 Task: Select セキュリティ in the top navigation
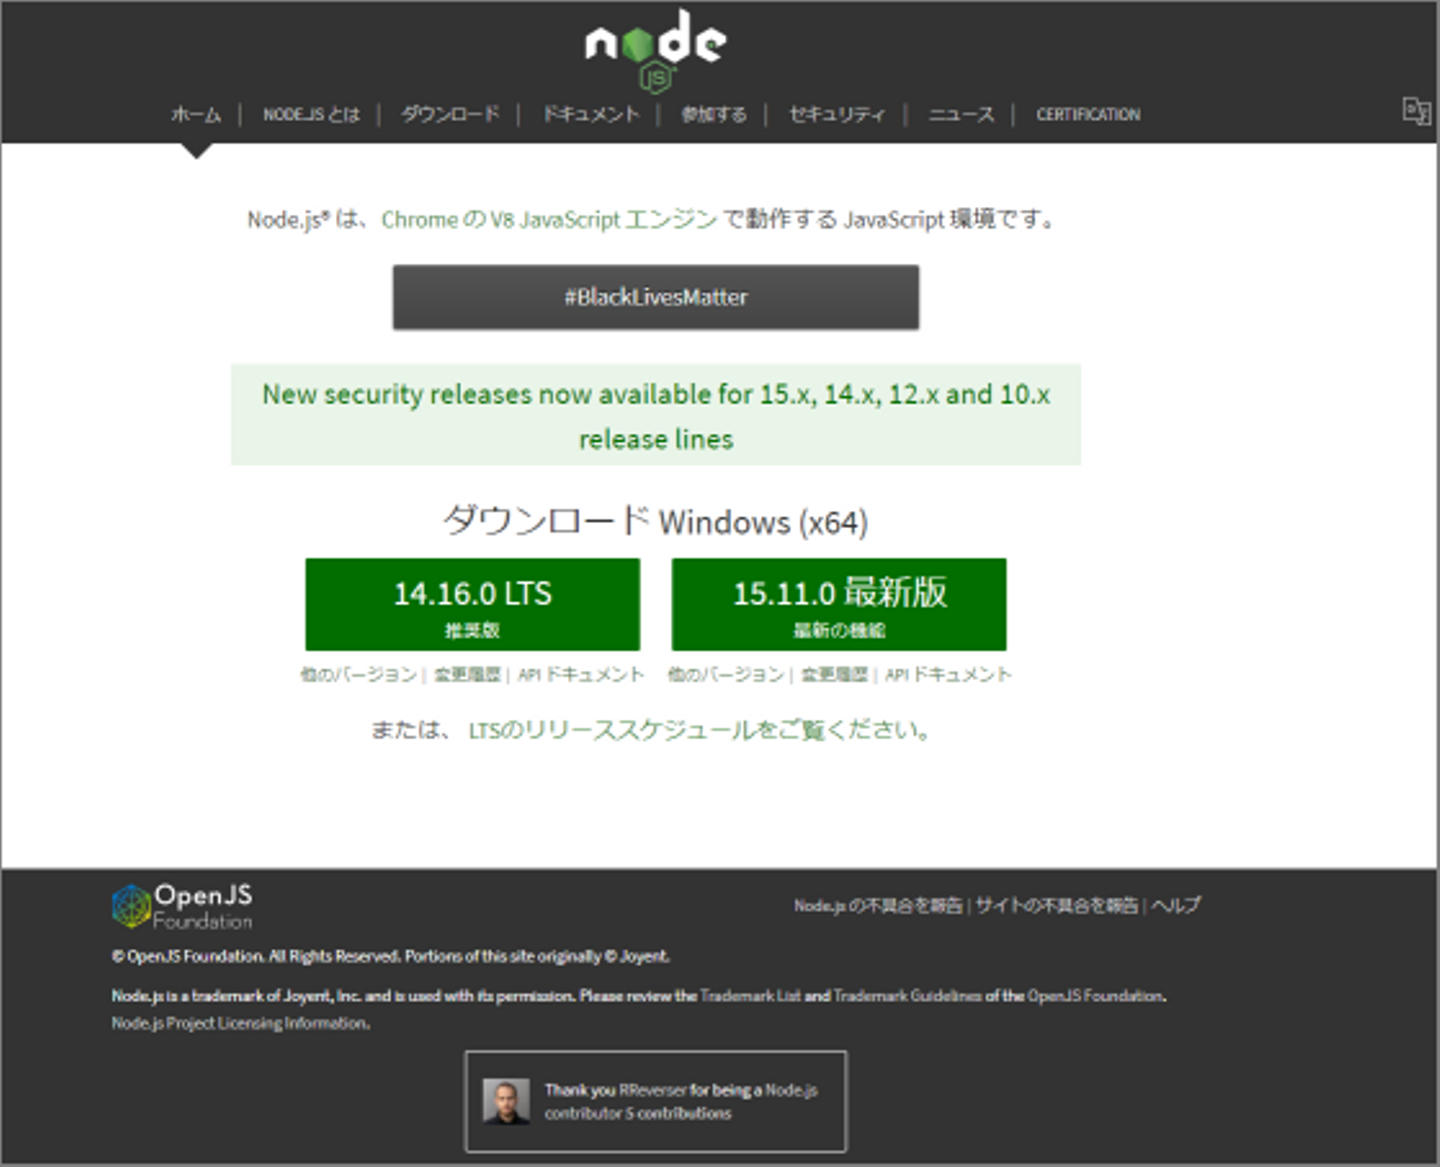coord(837,114)
